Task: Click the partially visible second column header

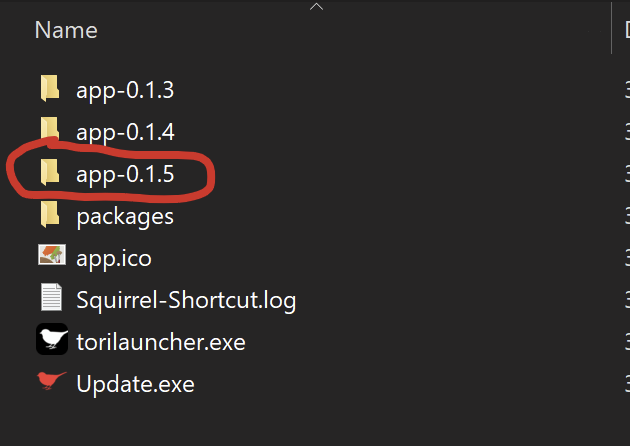Action: (627, 30)
